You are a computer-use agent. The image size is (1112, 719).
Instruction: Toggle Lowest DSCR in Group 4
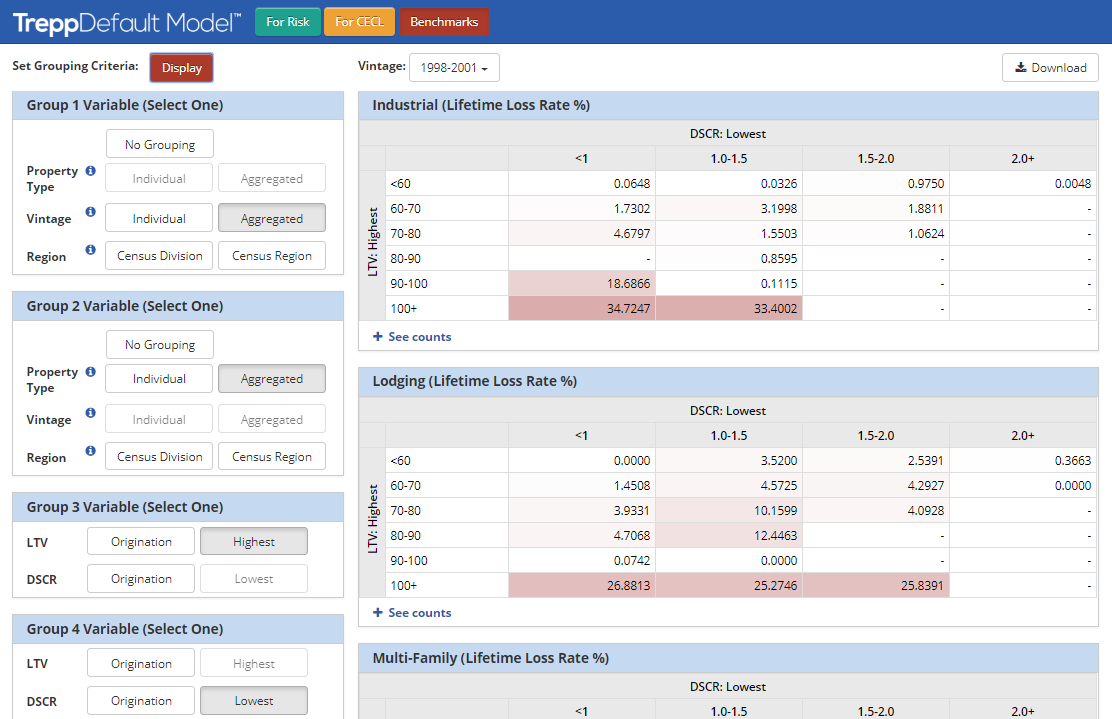[x=253, y=700]
